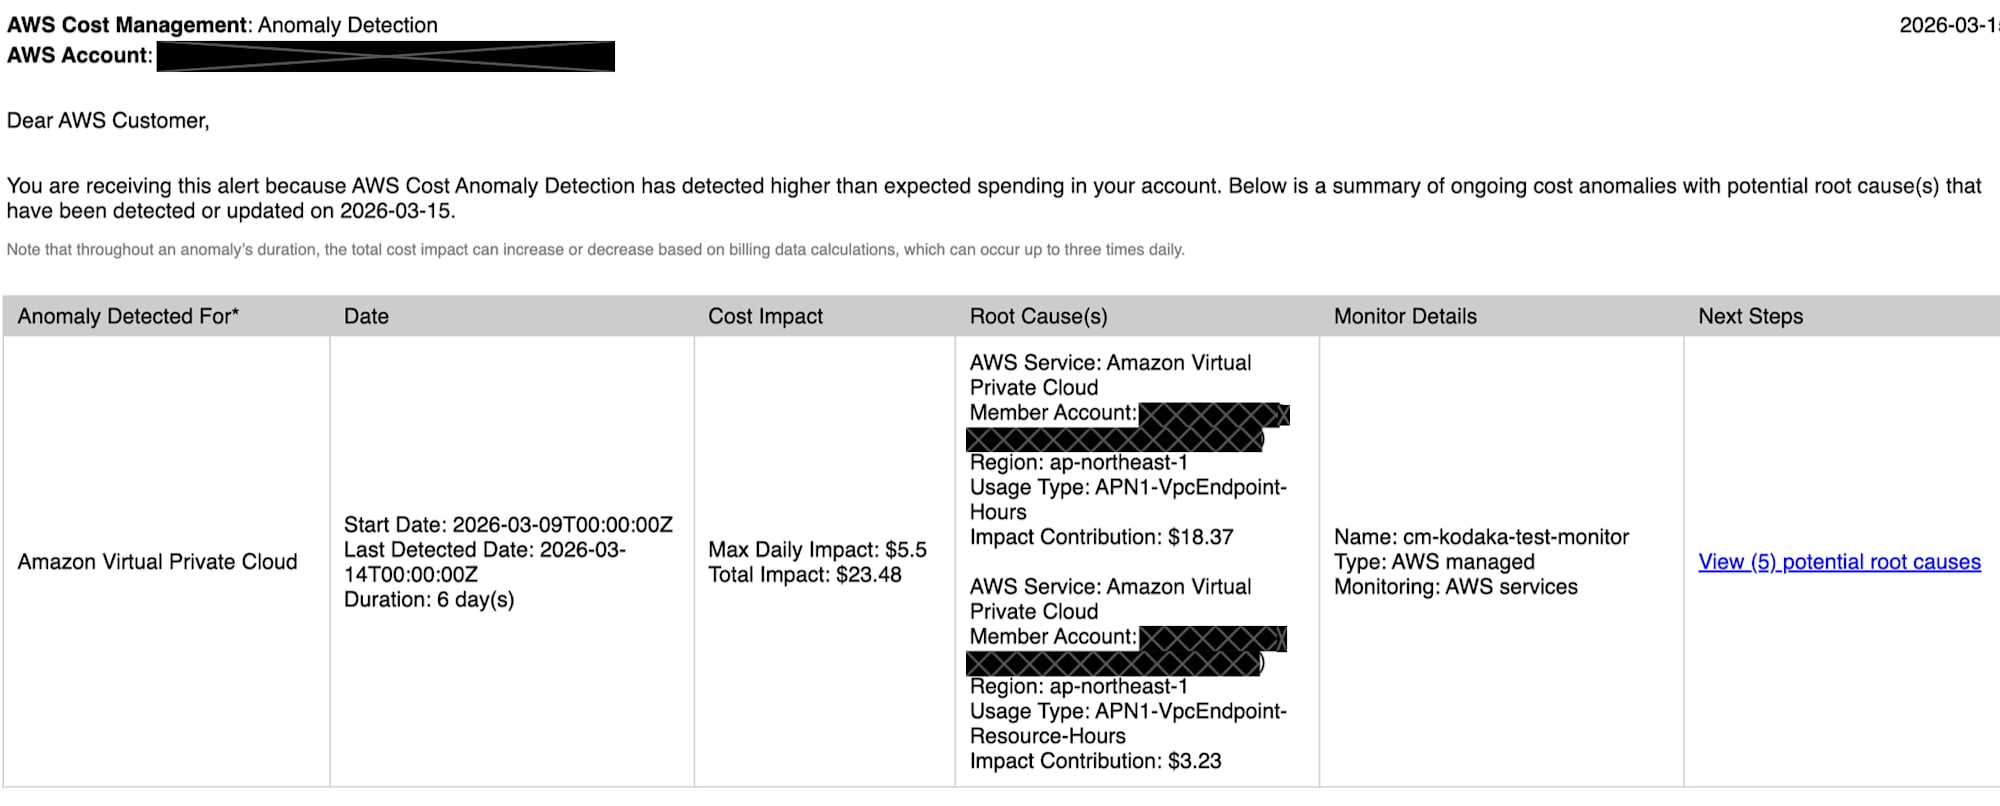Click the redacted AWS Account value at top
This screenshot has width=2000, height=806.
[385, 56]
